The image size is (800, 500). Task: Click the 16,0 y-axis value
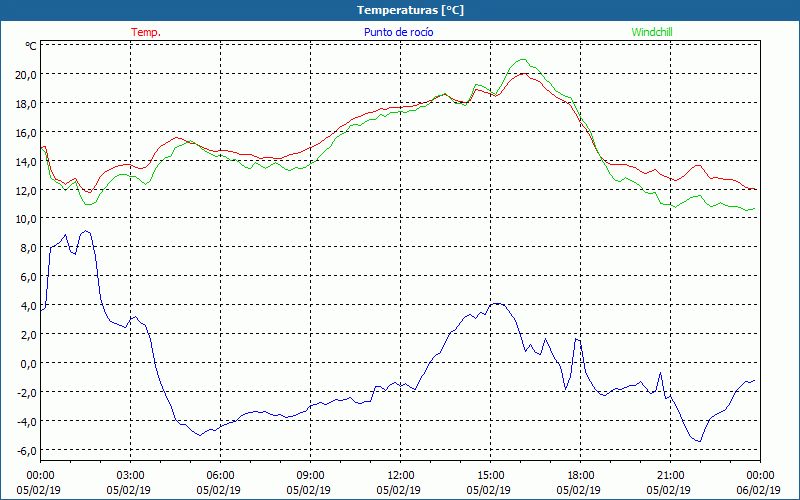(x=27, y=133)
